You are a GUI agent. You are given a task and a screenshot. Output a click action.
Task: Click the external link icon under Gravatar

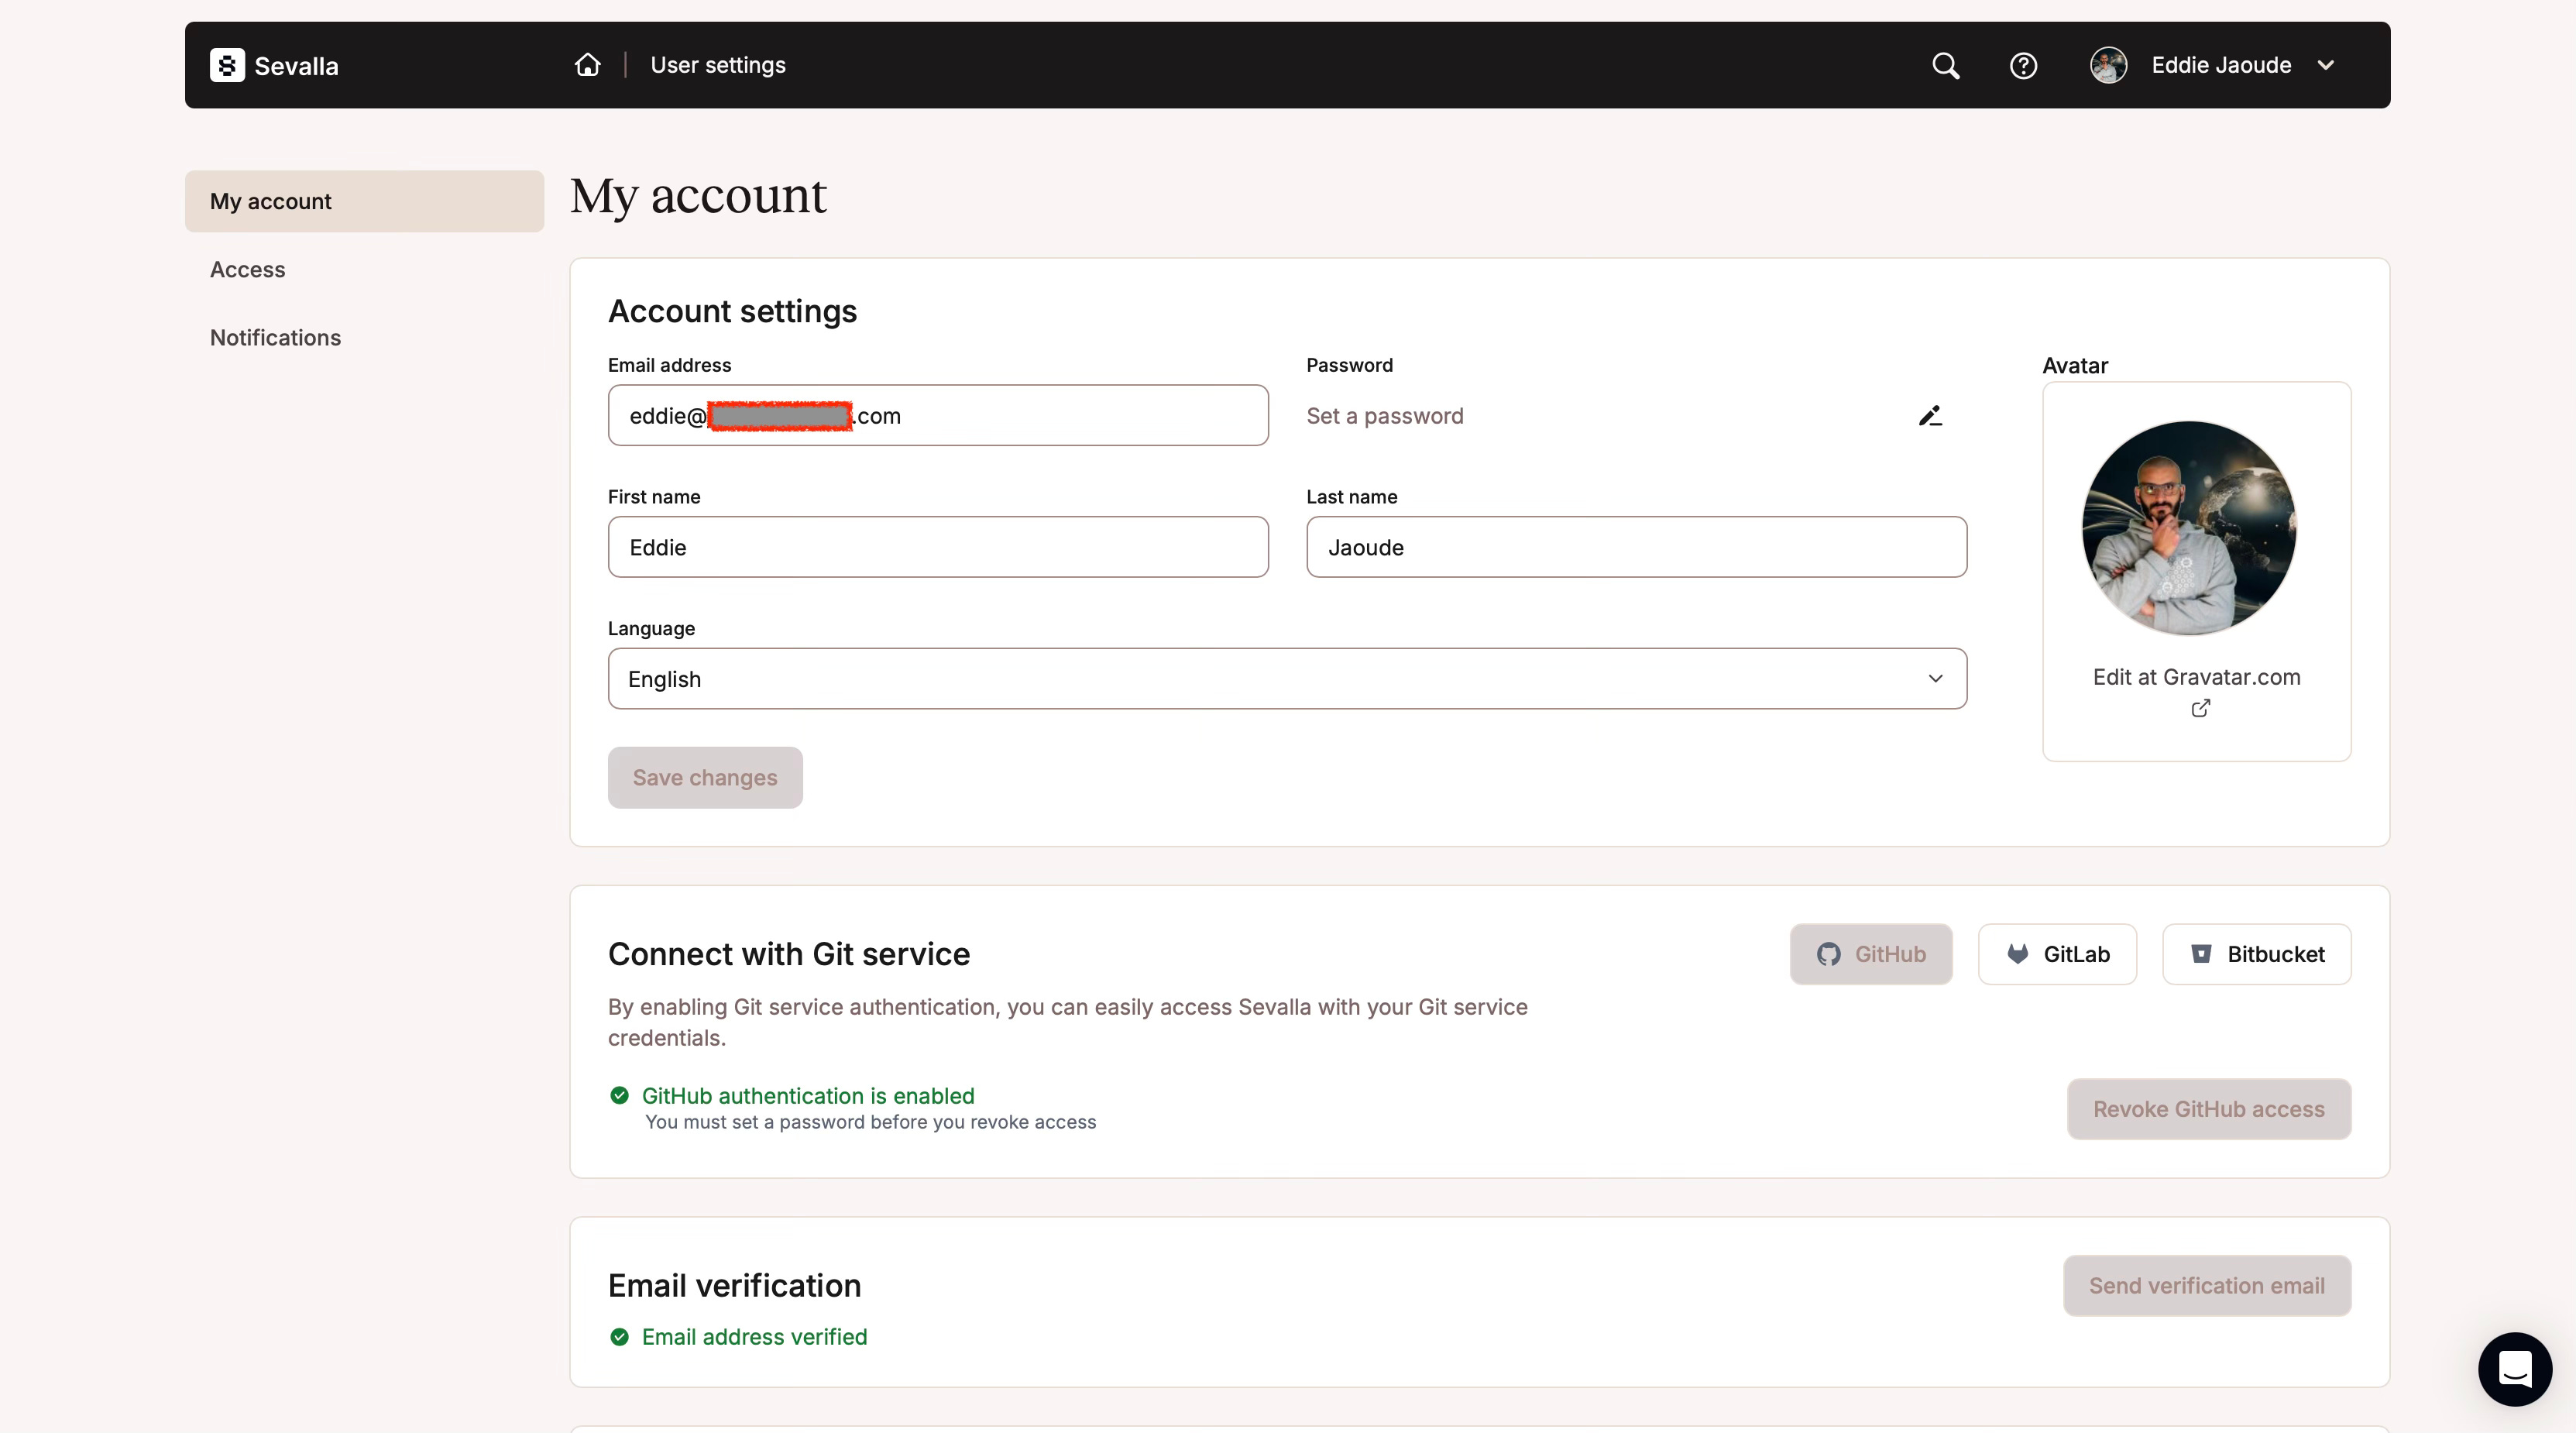click(2201, 708)
